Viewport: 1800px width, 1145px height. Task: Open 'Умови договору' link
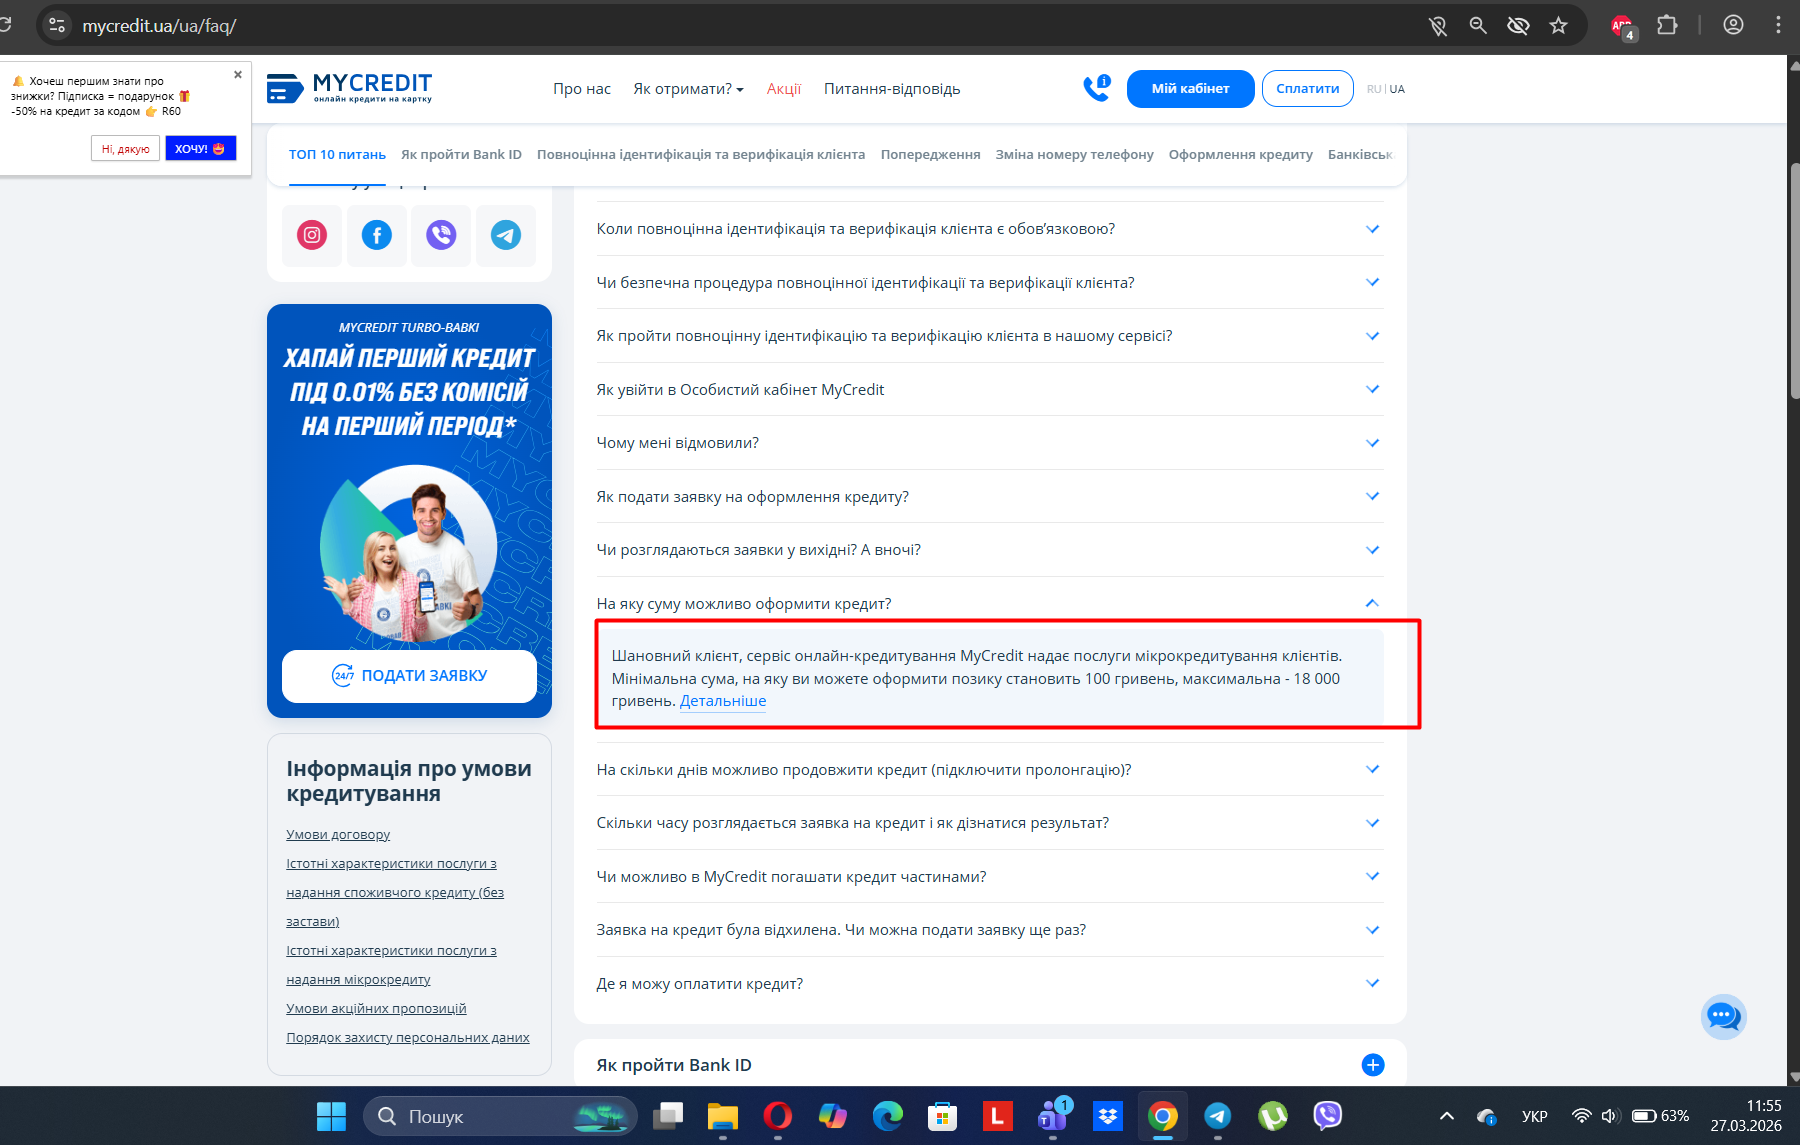click(338, 835)
